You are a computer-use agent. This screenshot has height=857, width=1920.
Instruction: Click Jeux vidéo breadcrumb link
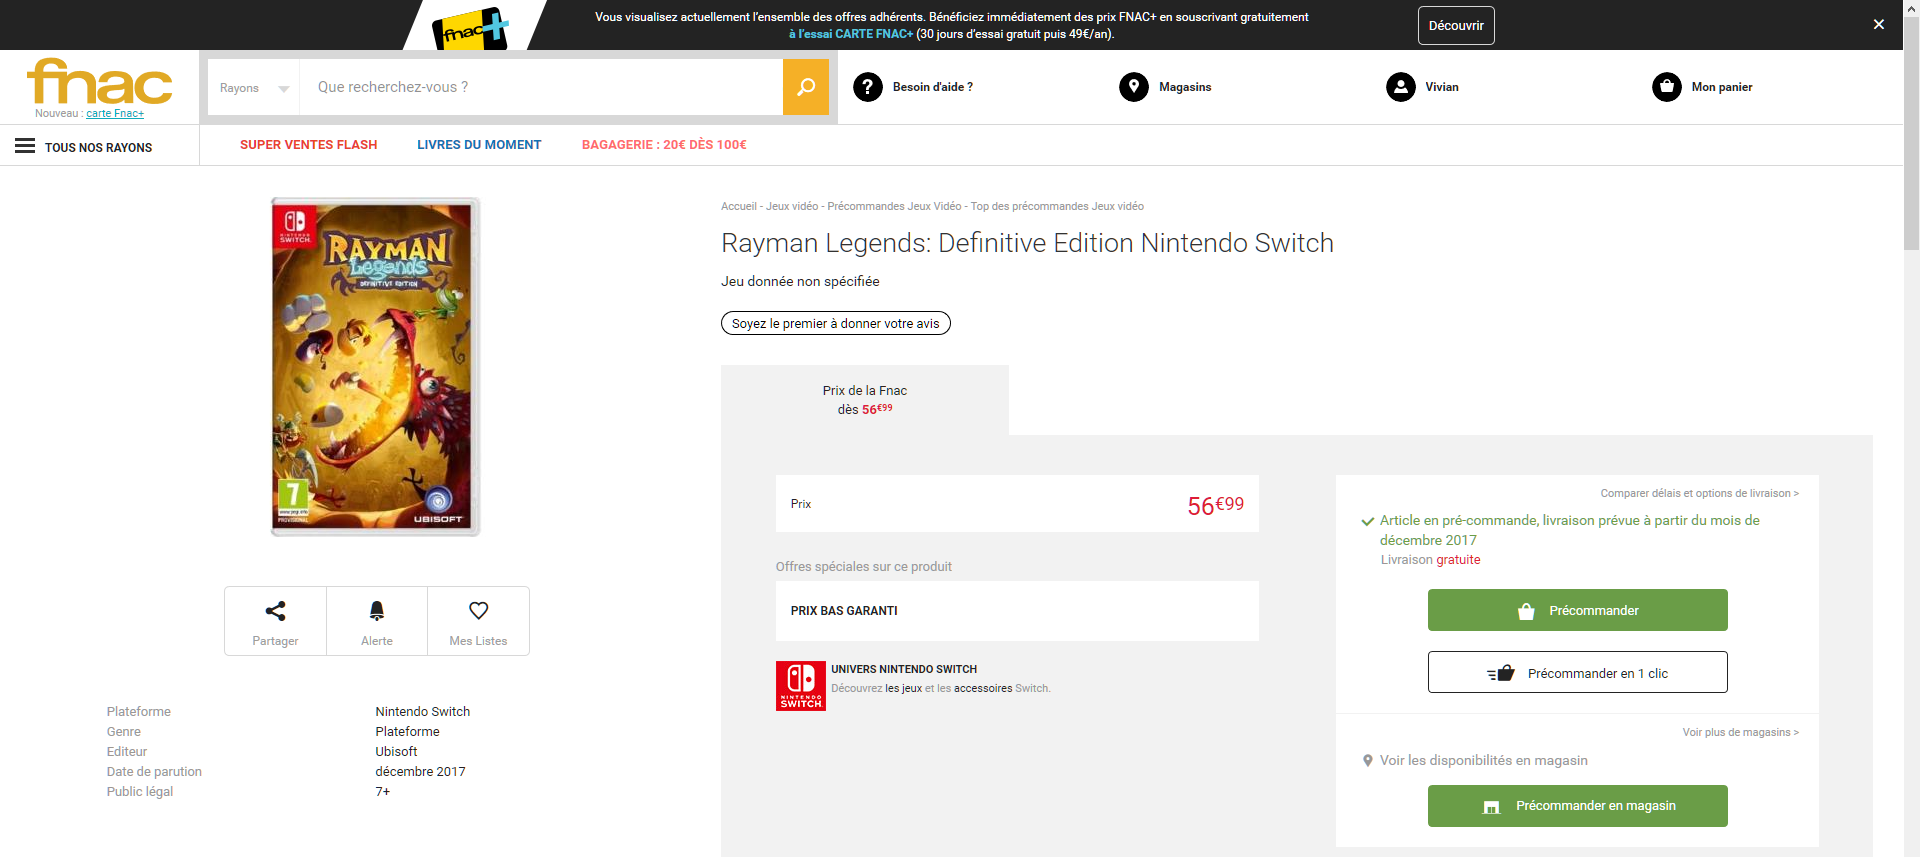[792, 206]
